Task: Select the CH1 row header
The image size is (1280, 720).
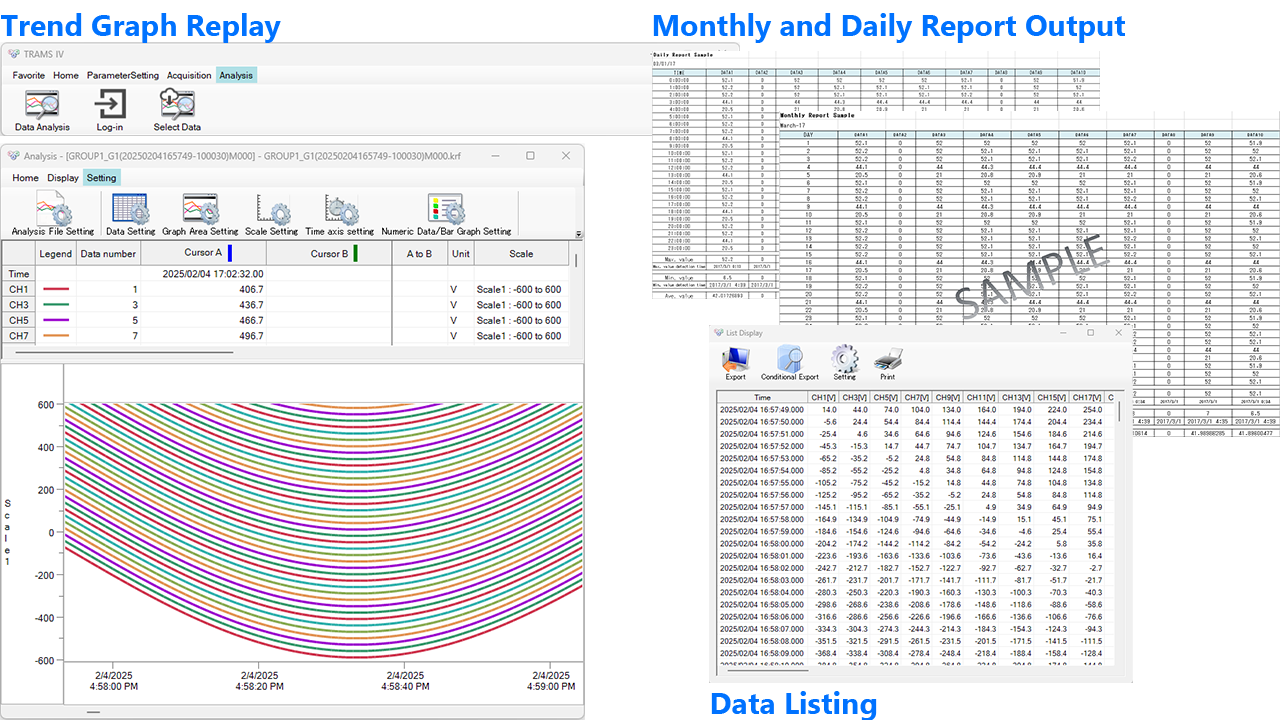Action: (19, 290)
